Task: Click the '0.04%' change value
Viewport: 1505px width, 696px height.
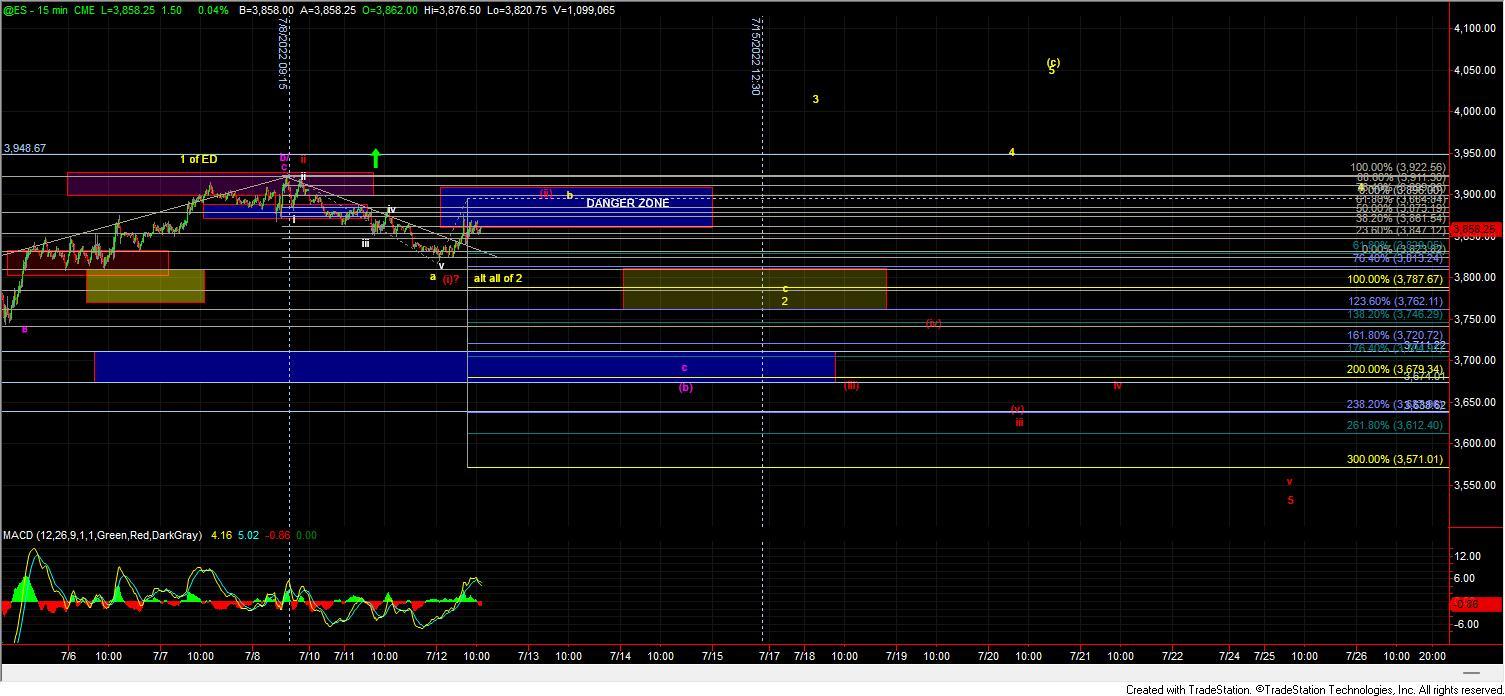Action: point(214,10)
